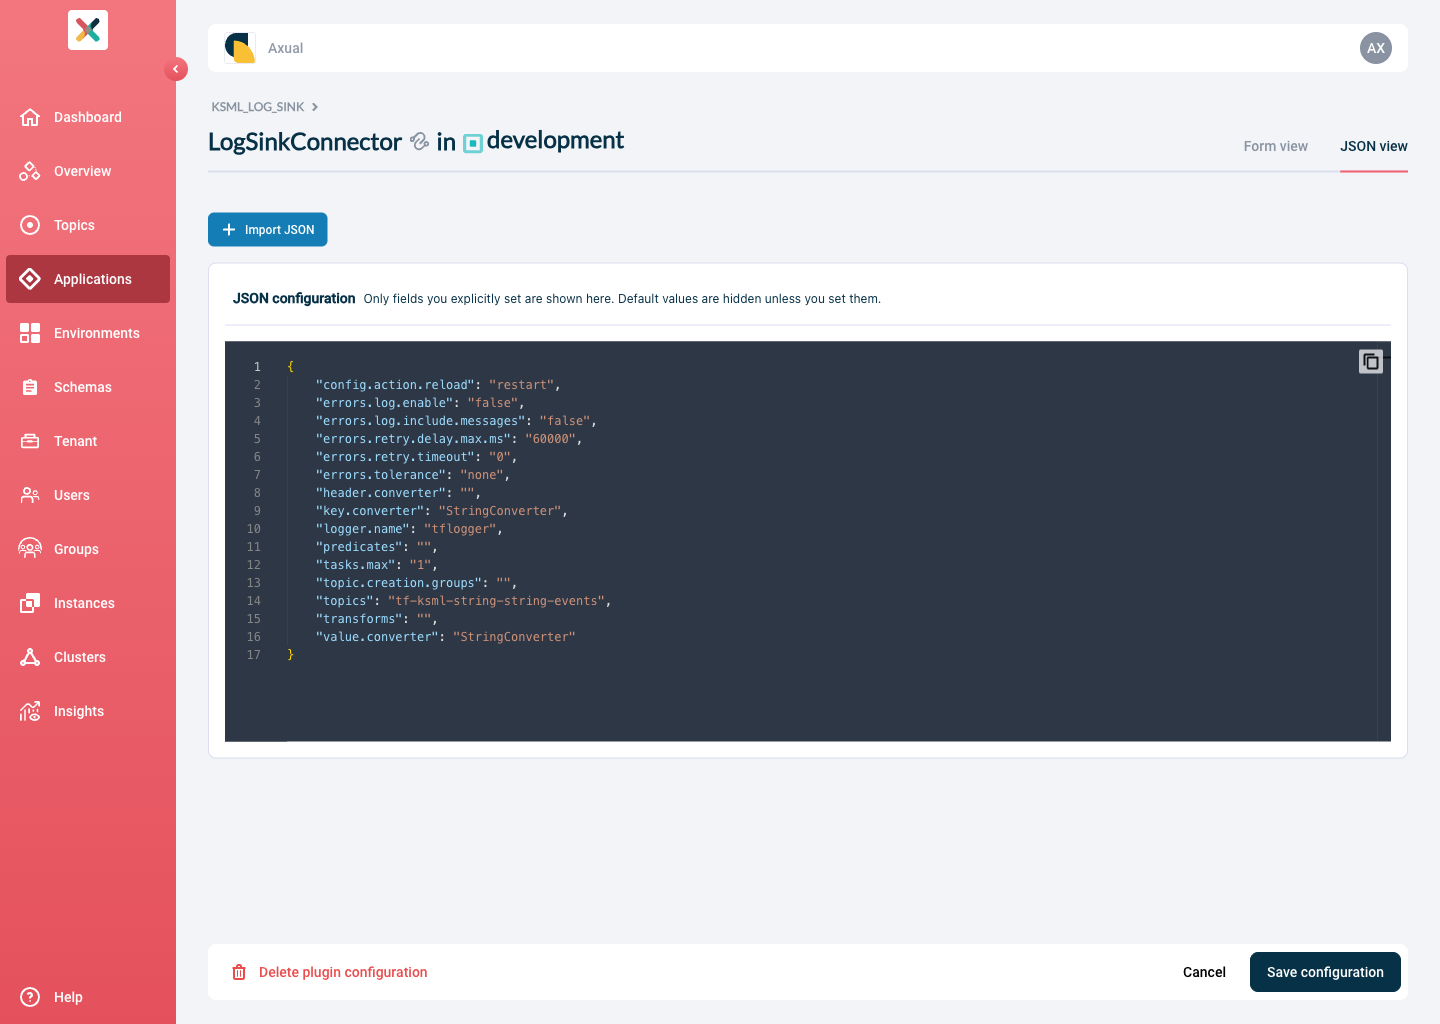Click the LogSinkConnector title
Viewport: 1440px width, 1024px height.
click(x=305, y=142)
